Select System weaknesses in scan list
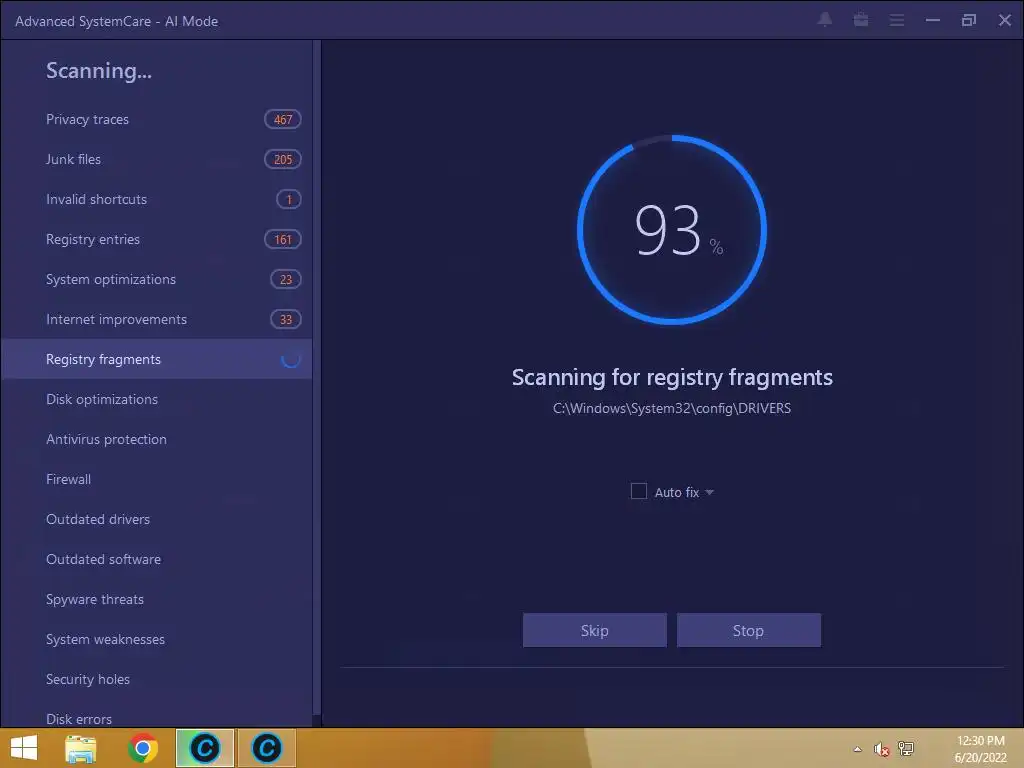This screenshot has width=1024, height=768. (x=155, y=639)
